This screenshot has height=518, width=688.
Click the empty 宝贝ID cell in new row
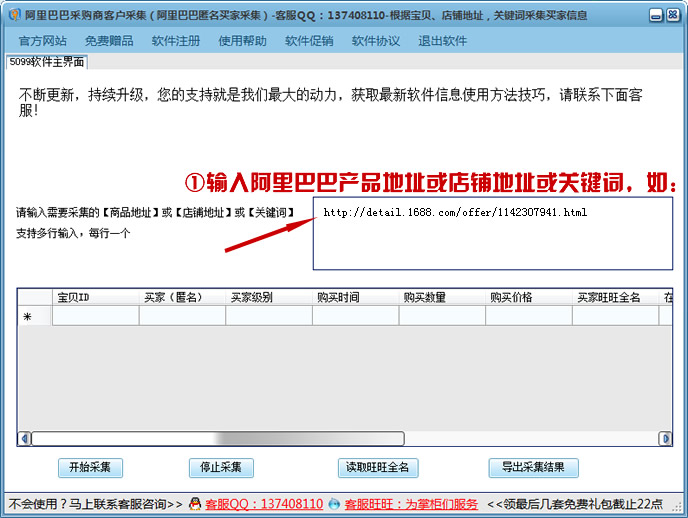(x=96, y=316)
